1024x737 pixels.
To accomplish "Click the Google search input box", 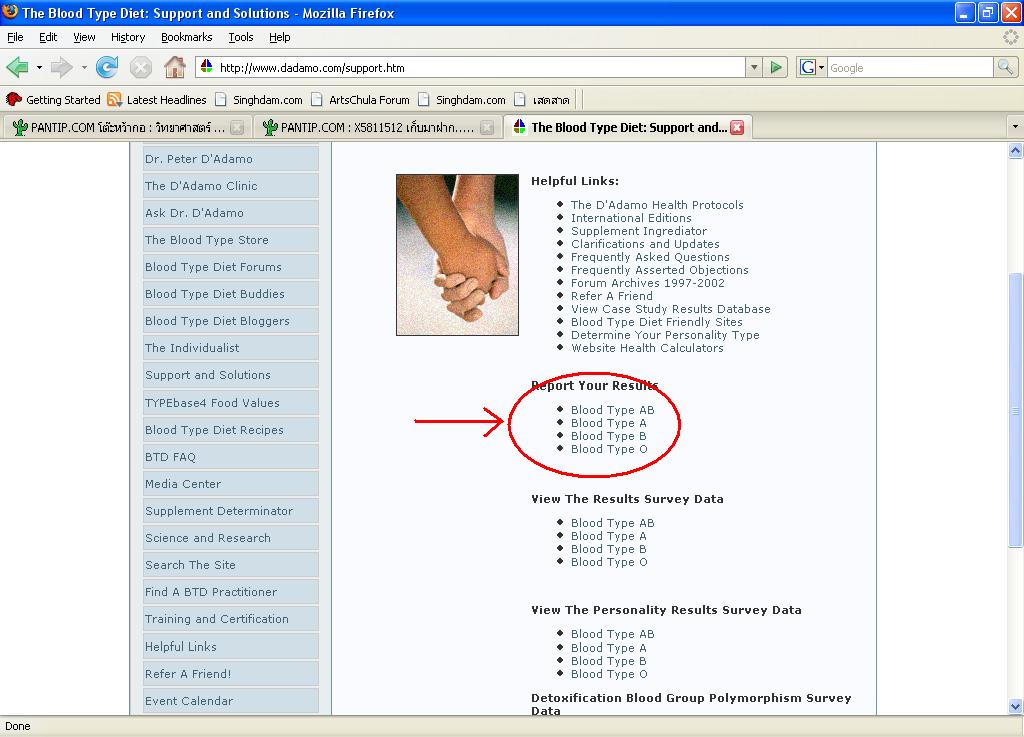I will click(x=910, y=67).
